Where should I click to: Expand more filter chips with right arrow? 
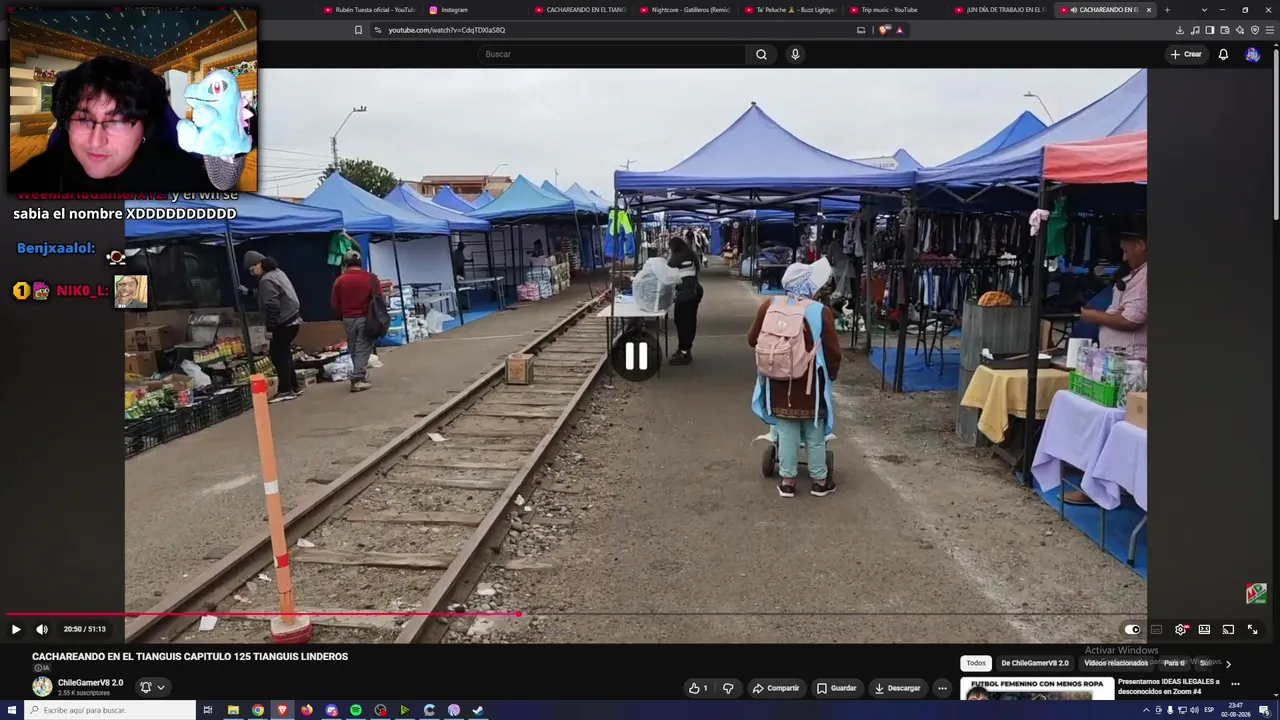tap(1228, 663)
